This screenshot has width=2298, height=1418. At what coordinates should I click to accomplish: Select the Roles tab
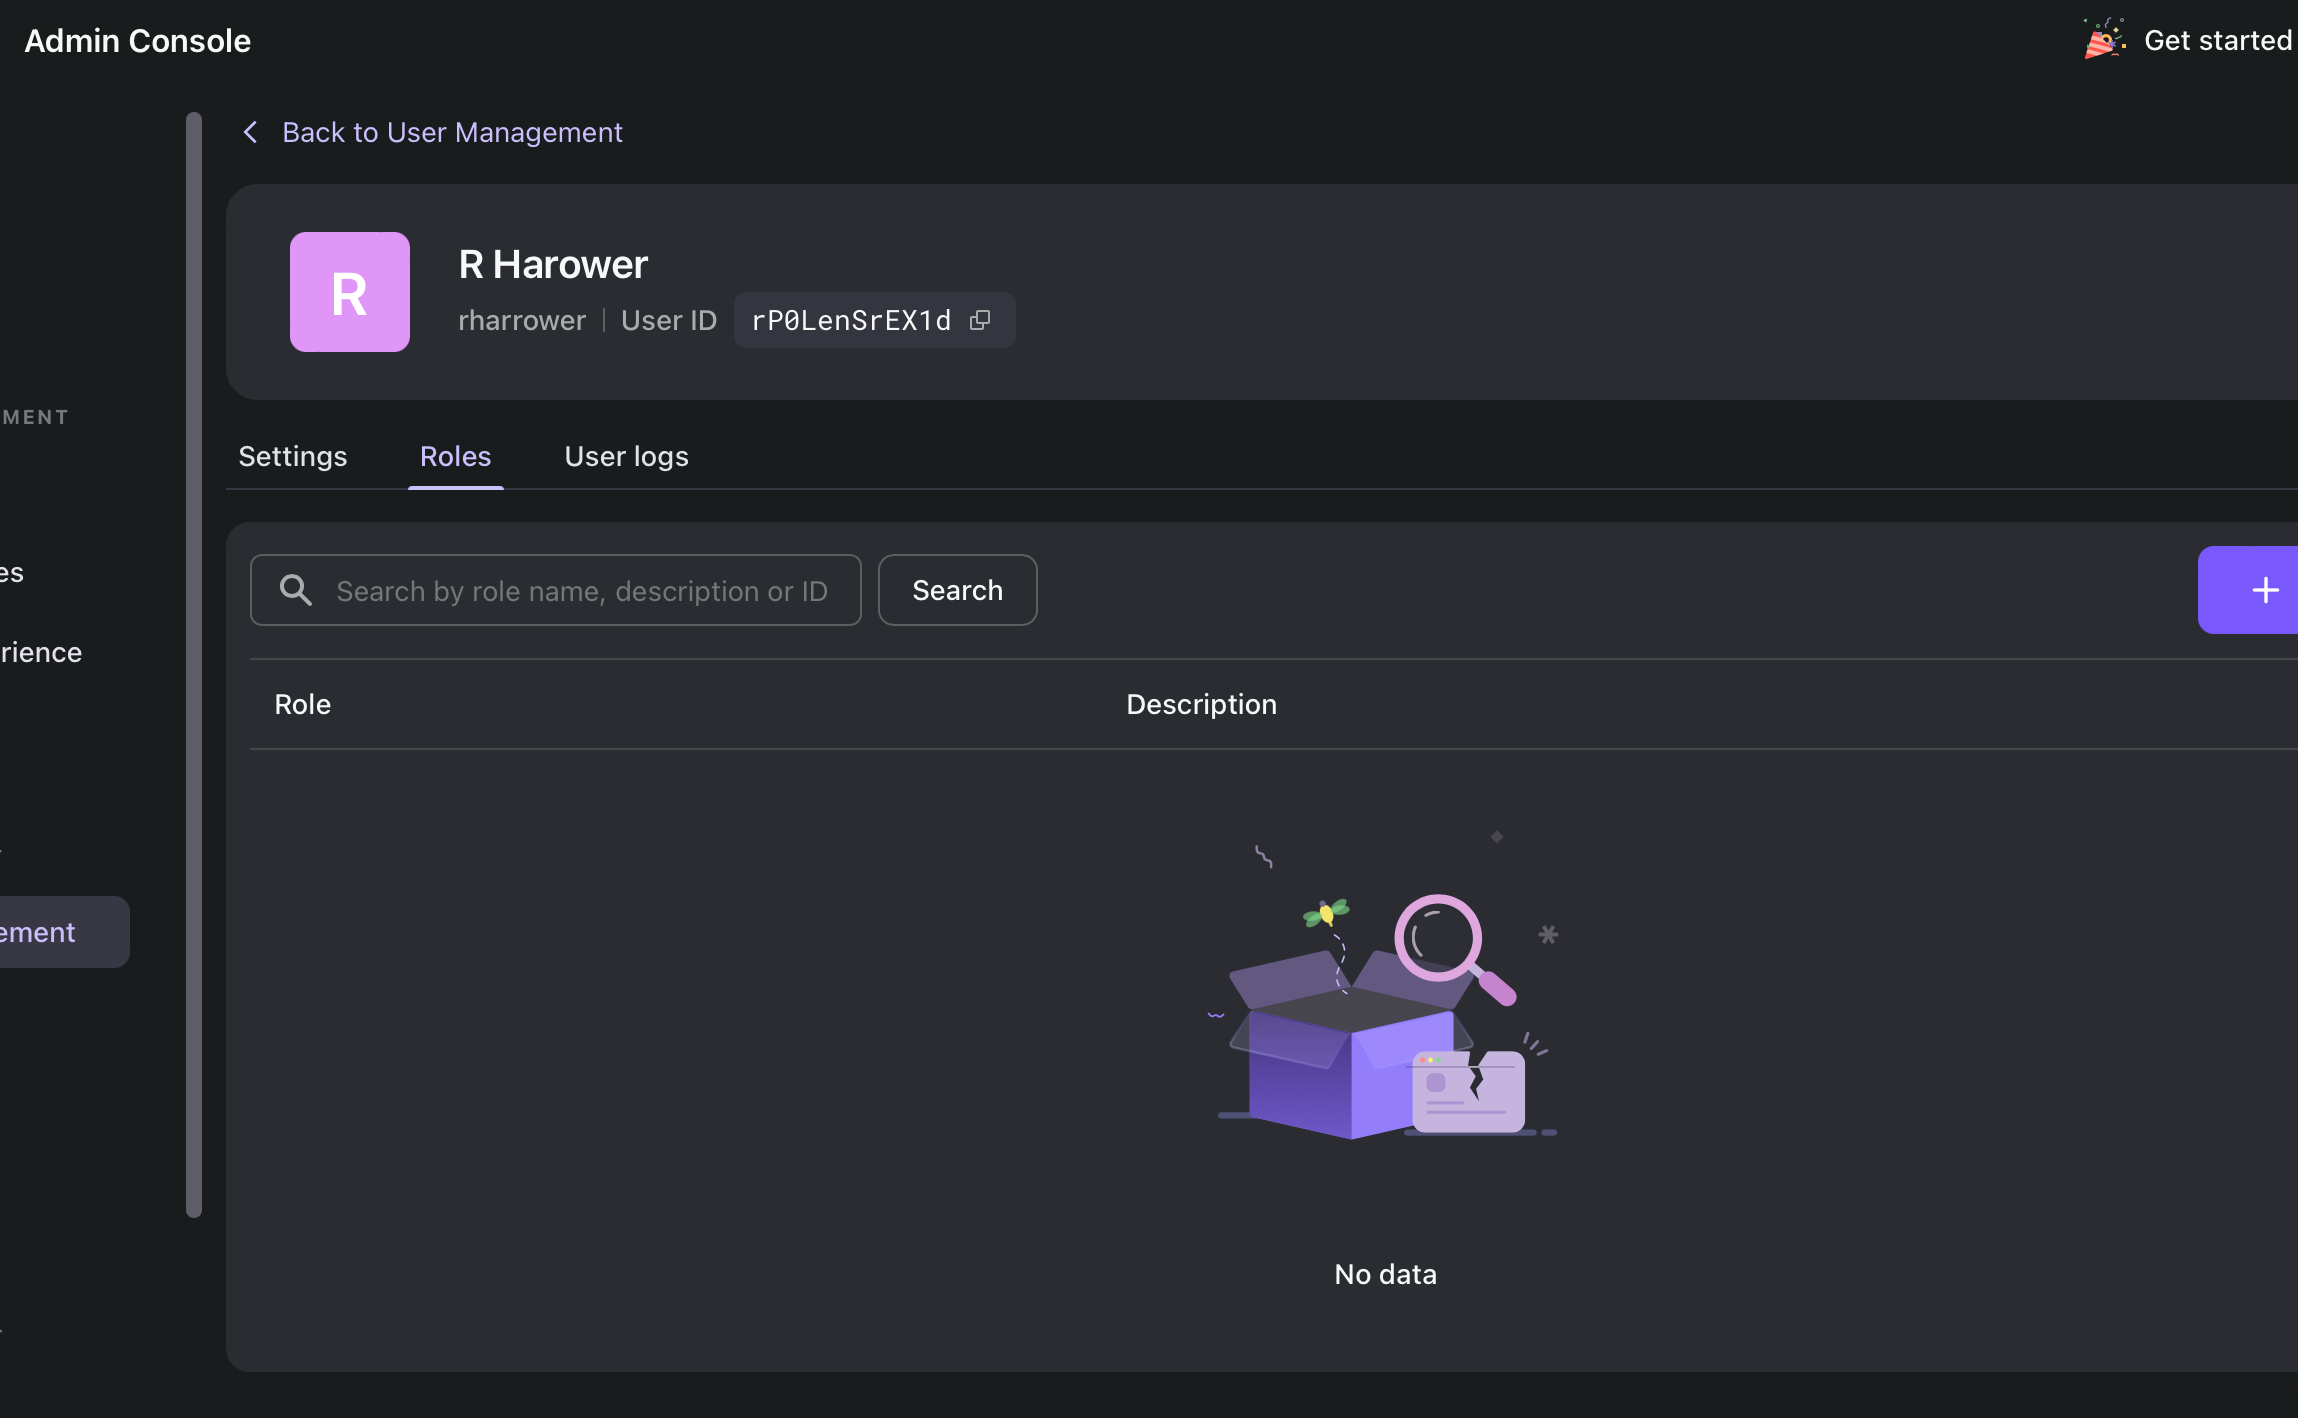tap(455, 456)
